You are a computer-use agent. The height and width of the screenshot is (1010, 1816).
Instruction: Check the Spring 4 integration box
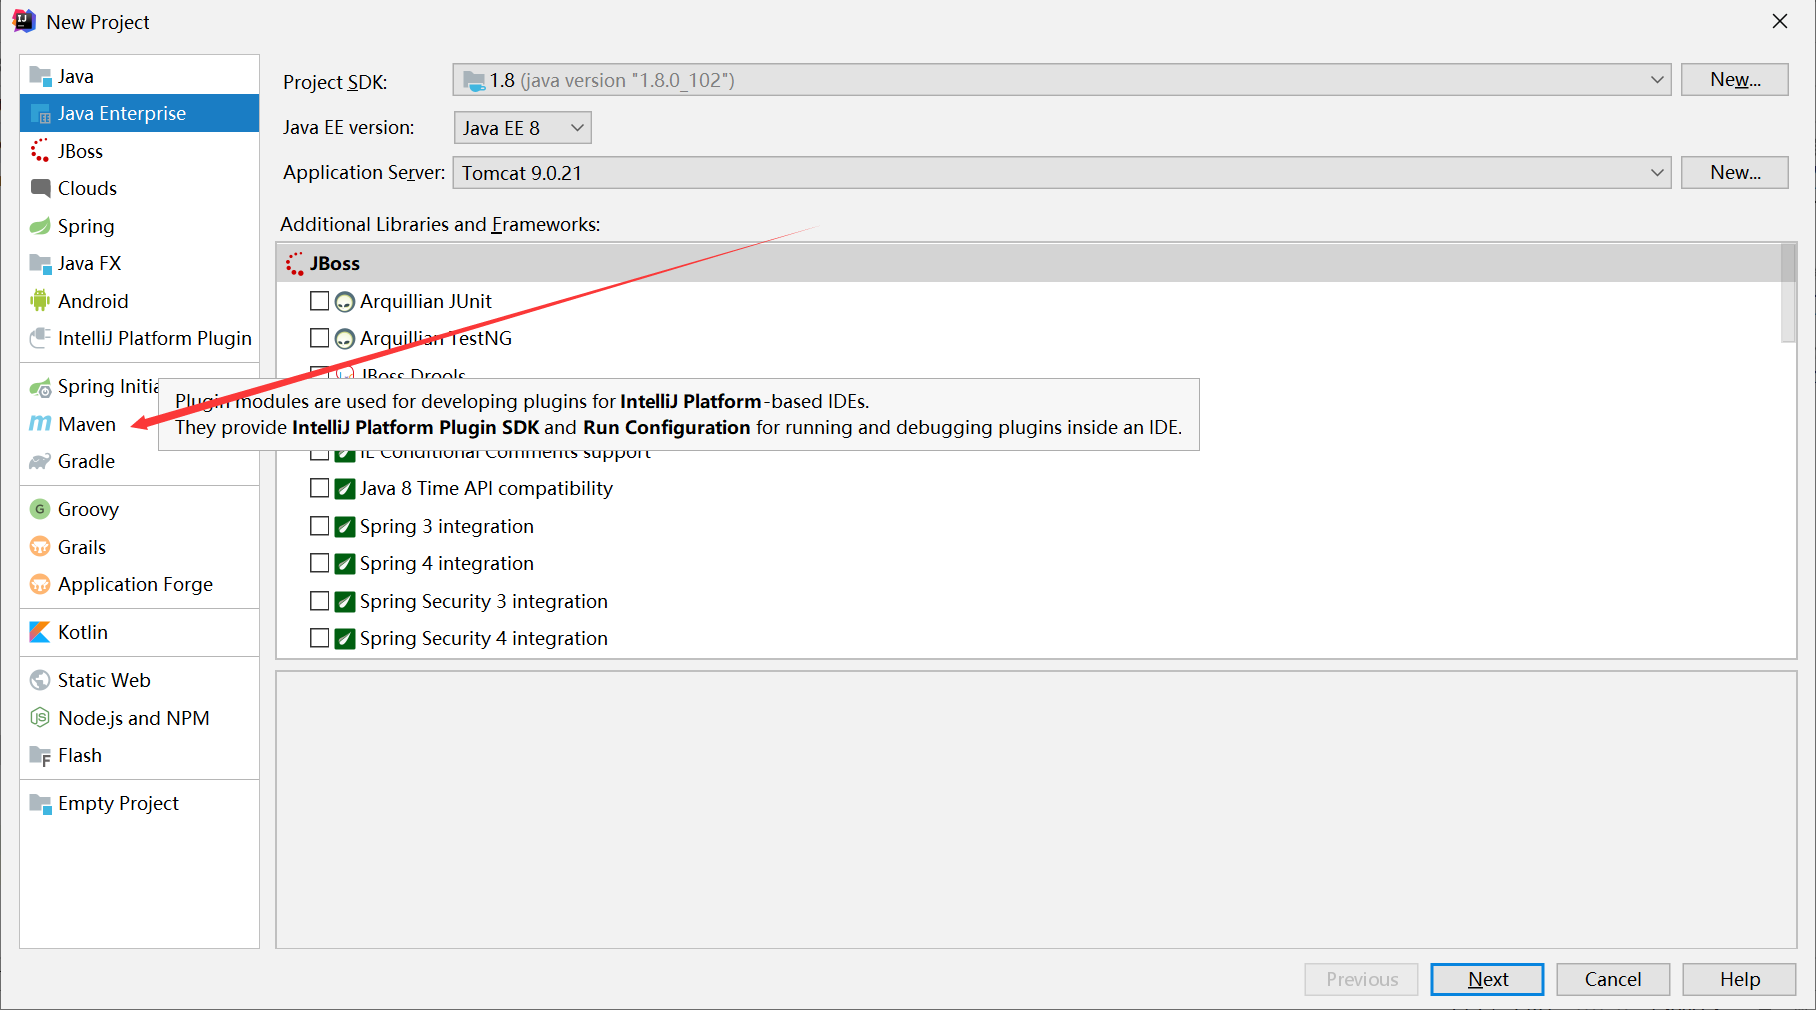coord(320,563)
